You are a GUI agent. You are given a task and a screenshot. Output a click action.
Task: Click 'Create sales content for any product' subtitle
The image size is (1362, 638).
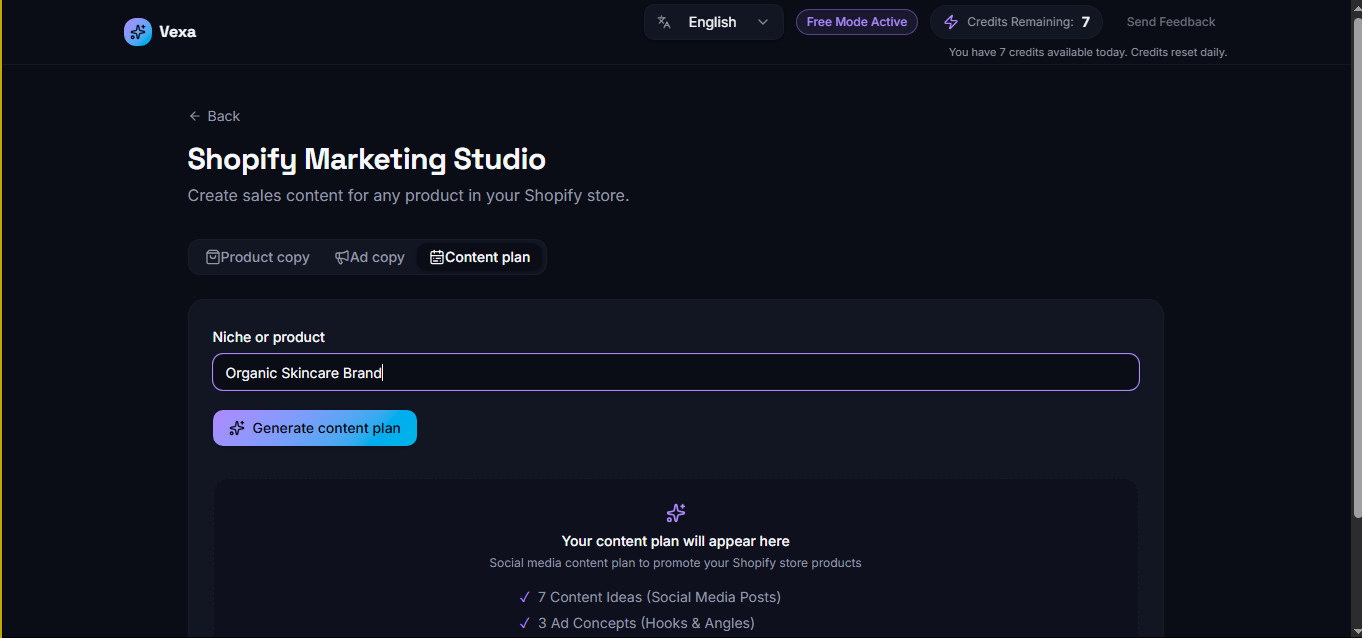[x=408, y=196]
